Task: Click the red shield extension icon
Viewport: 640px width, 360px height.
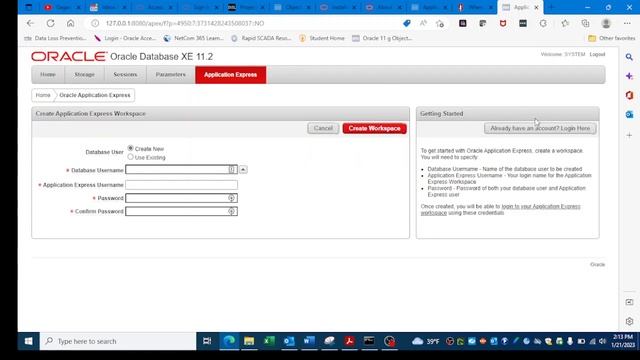Action: 503,23
